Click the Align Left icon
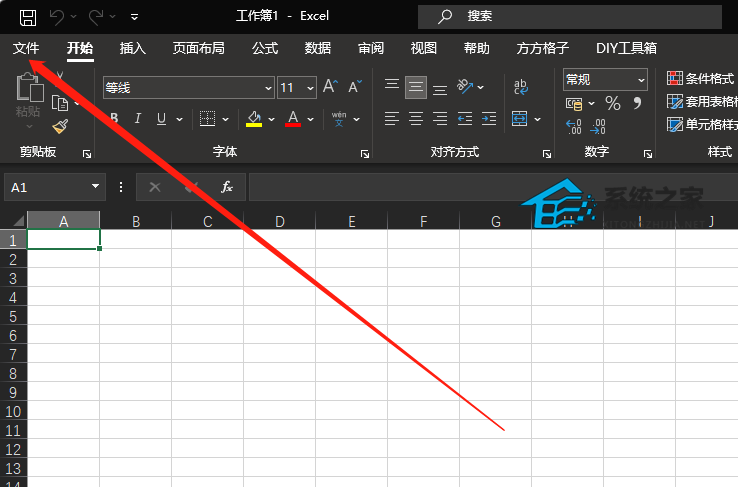This screenshot has width=738, height=487. click(x=392, y=119)
